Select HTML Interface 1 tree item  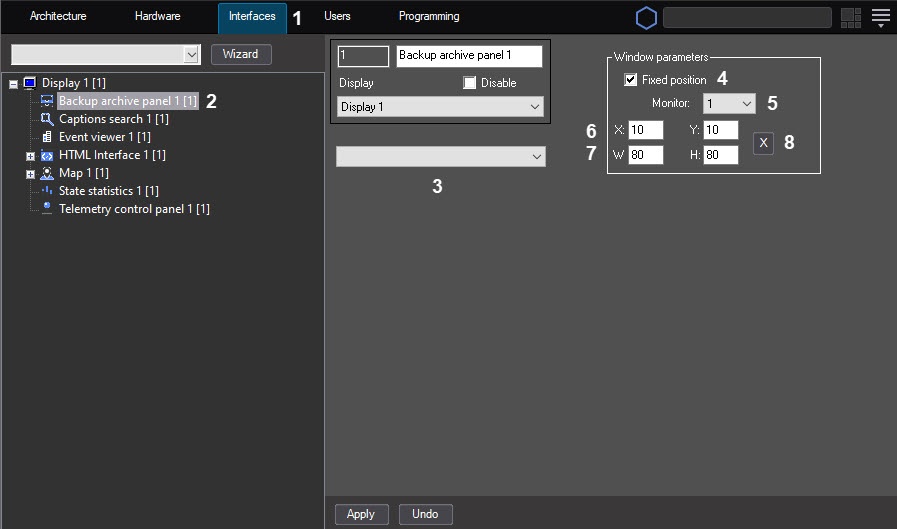point(112,155)
